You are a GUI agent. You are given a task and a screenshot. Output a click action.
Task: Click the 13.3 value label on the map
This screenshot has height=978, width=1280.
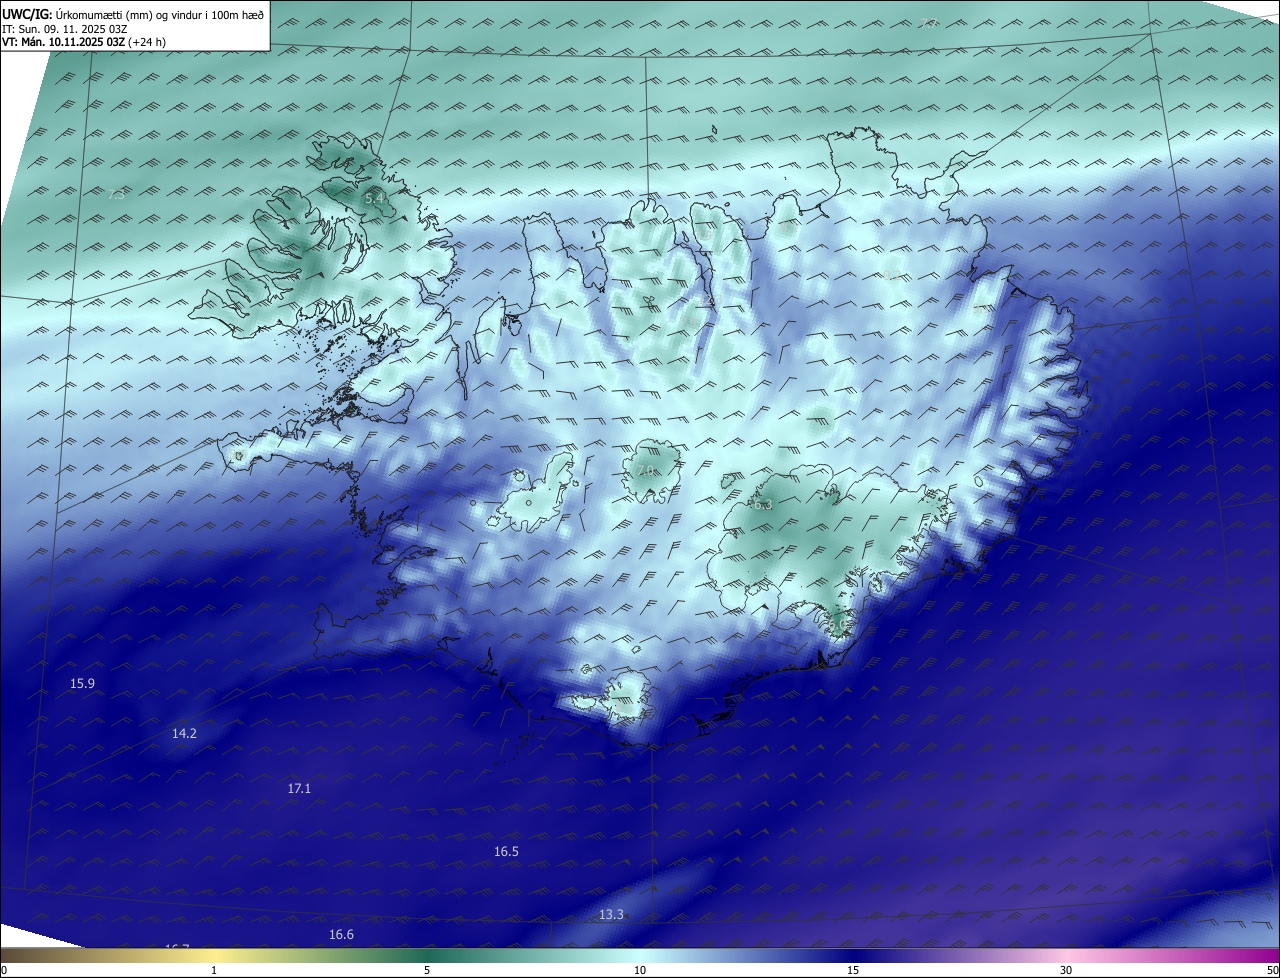click(x=611, y=915)
